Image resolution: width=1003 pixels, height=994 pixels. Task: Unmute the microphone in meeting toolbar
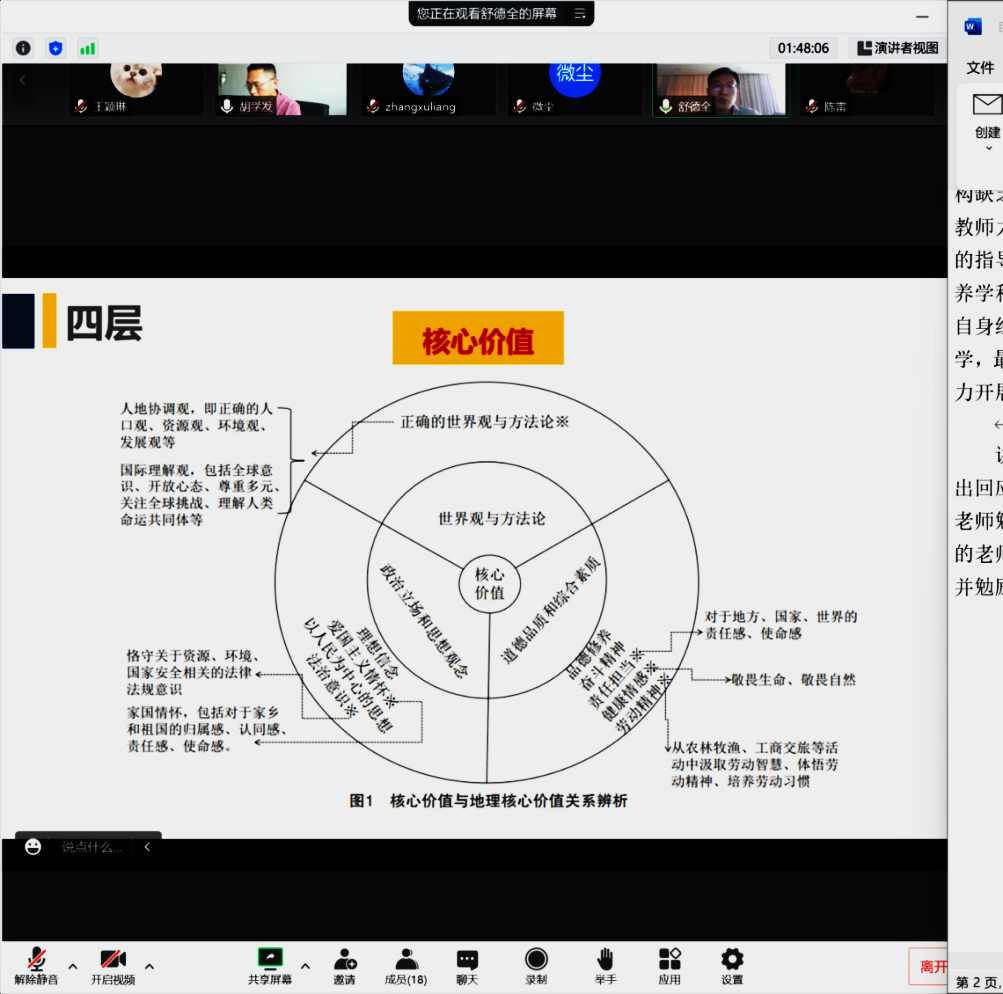coord(37,966)
